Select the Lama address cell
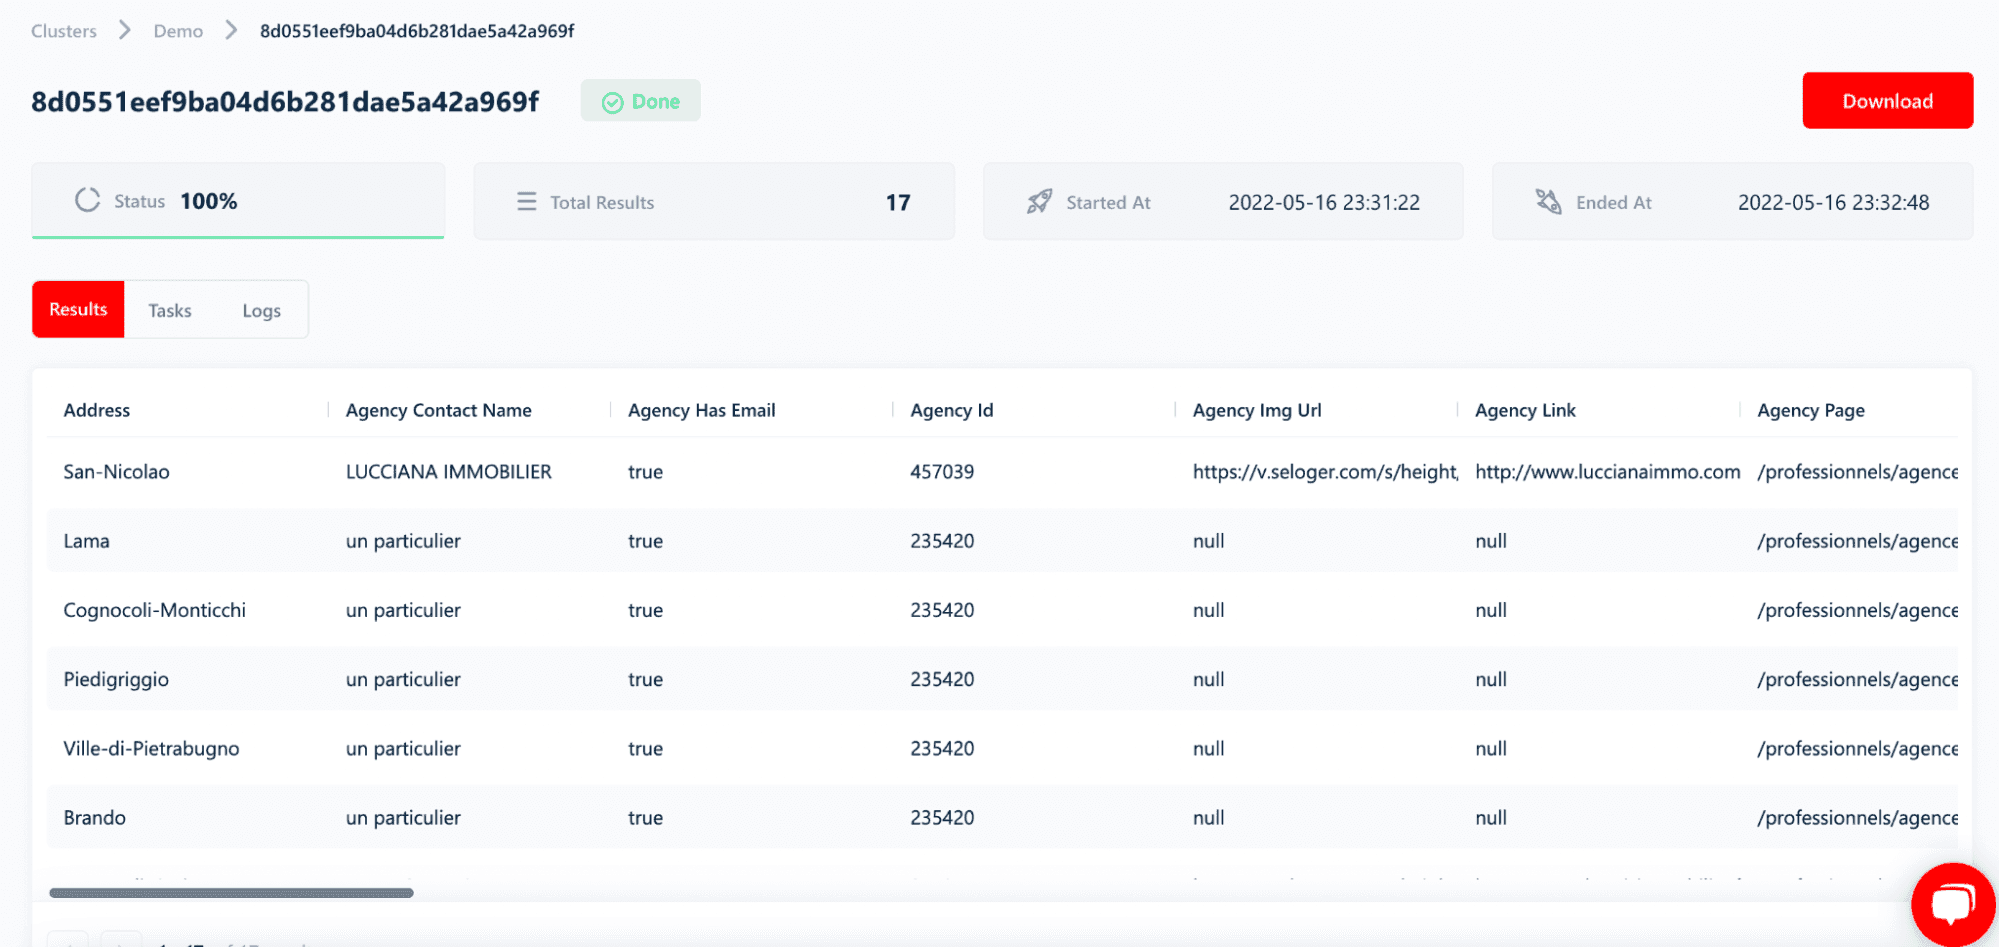 coord(87,541)
